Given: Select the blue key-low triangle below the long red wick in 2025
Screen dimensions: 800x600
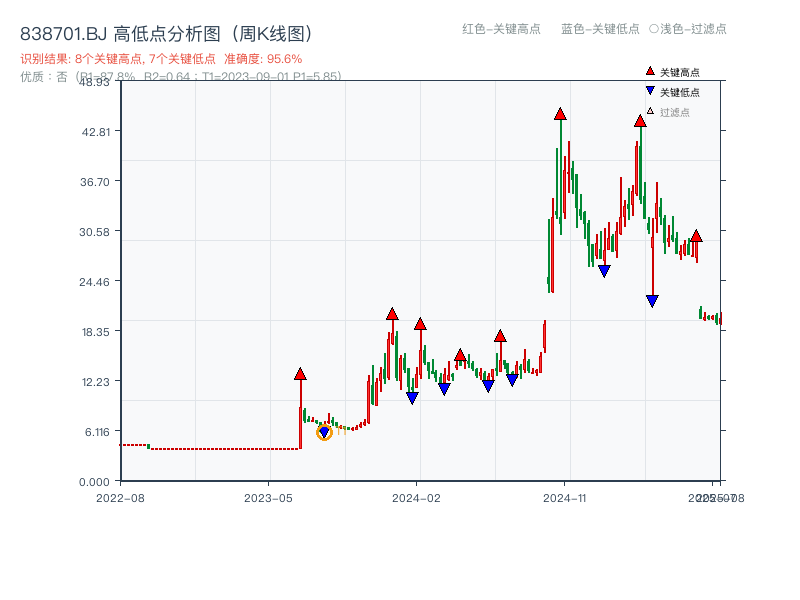Looking at the screenshot, I should (x=652, y=301).
